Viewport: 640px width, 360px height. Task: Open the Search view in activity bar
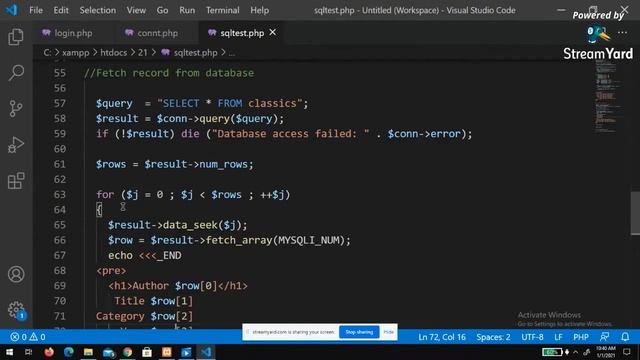pyautogui.click(x=16, y=73)
